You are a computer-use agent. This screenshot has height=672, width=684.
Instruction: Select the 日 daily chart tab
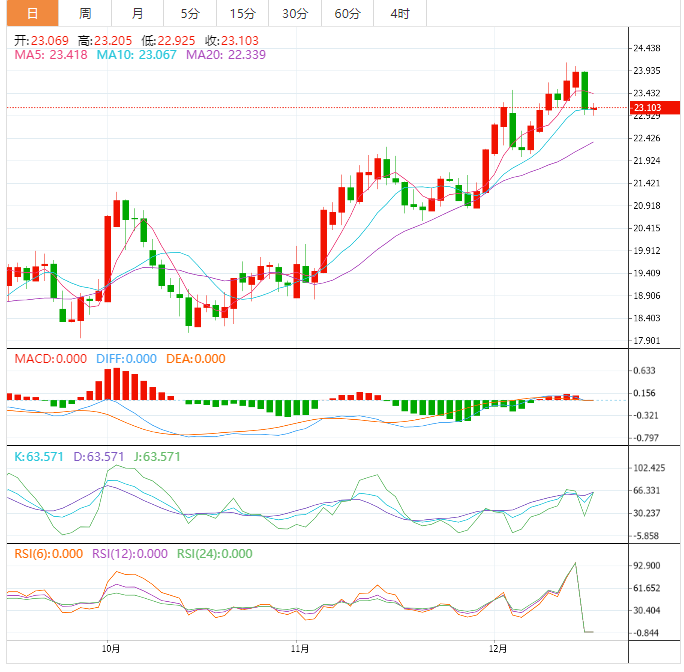click(32, 13)
